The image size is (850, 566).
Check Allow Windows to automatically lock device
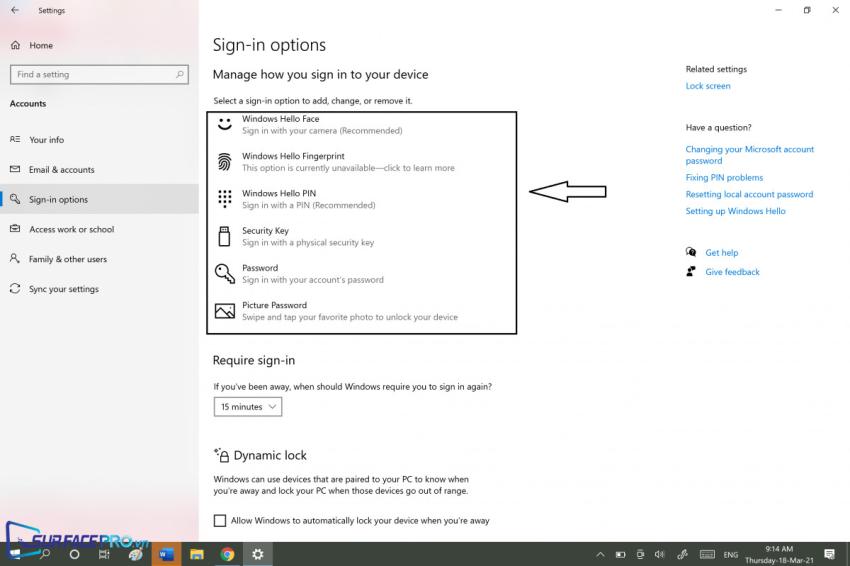[x=220, y=520]
